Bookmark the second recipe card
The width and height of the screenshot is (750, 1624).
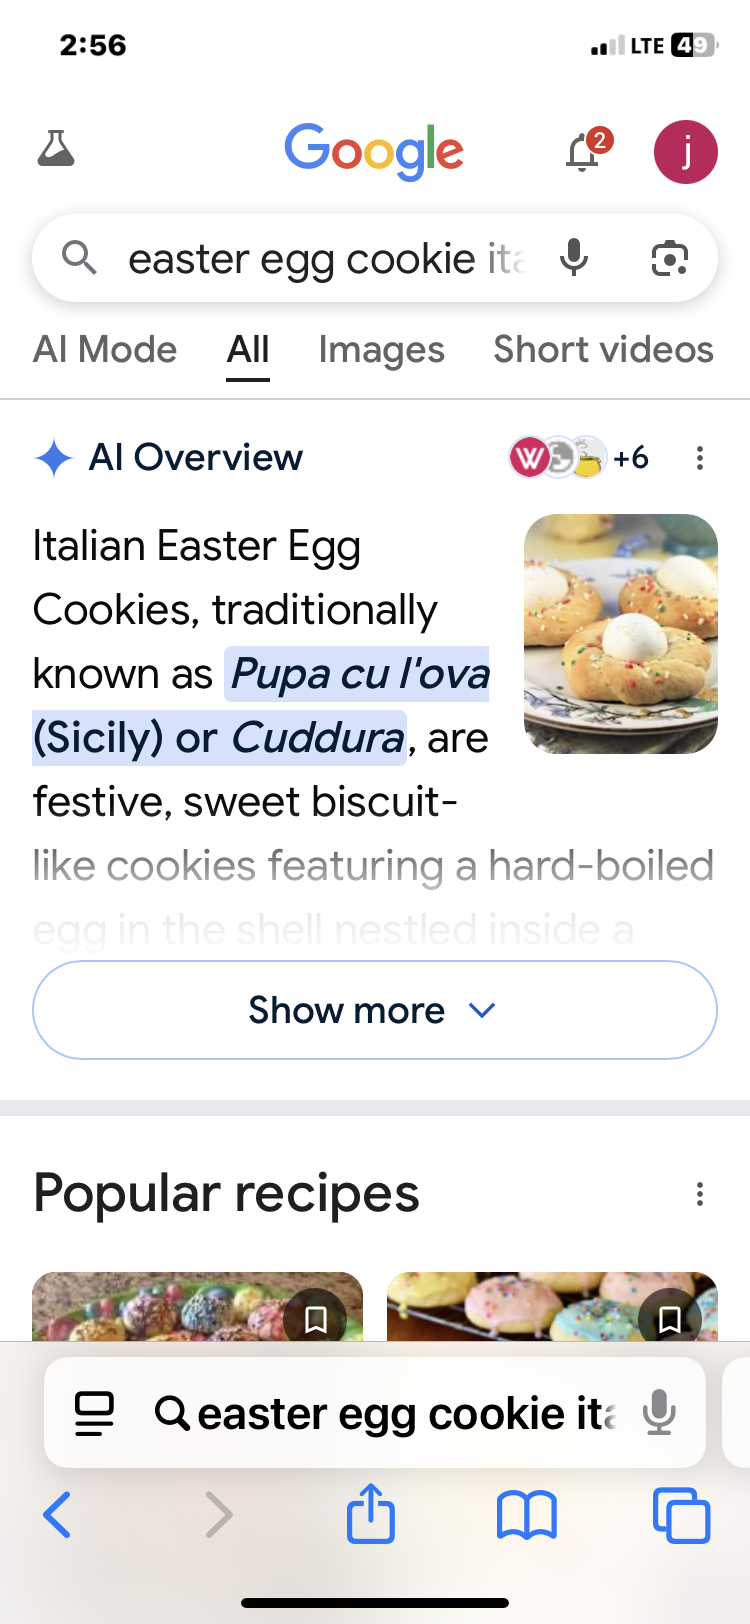670,1320
